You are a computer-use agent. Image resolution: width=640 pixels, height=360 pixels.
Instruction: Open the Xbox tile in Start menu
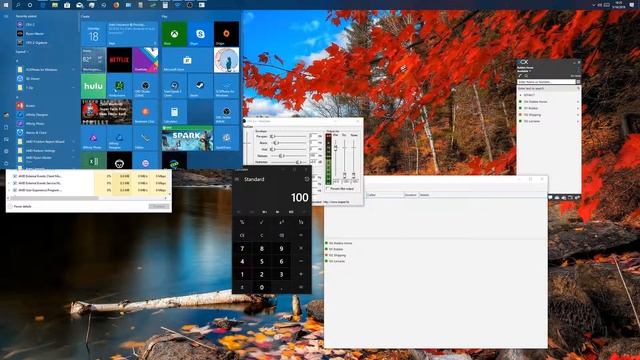(x=174, y=34)
